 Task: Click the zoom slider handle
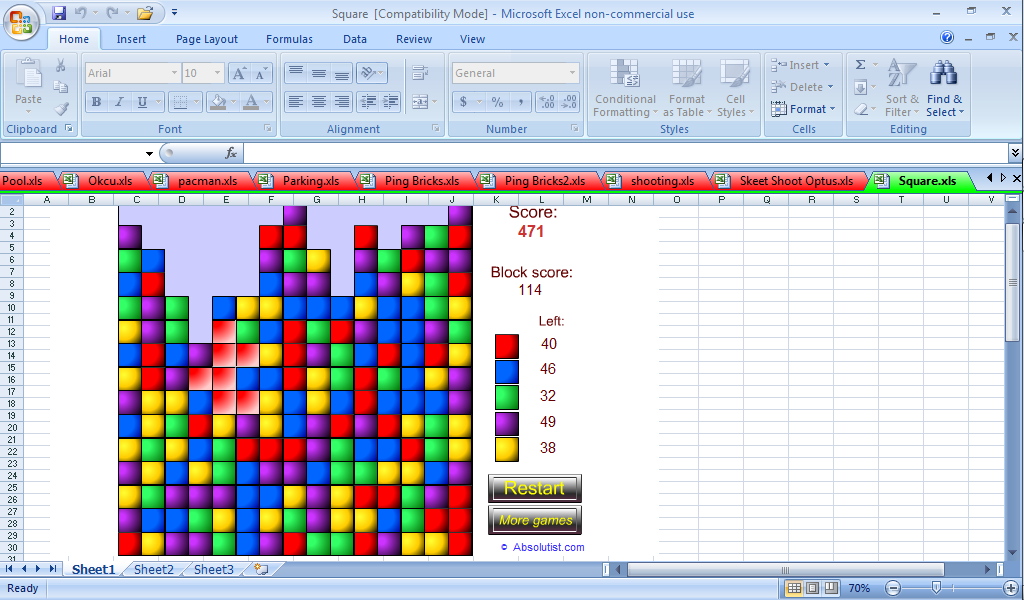(936, 588)
